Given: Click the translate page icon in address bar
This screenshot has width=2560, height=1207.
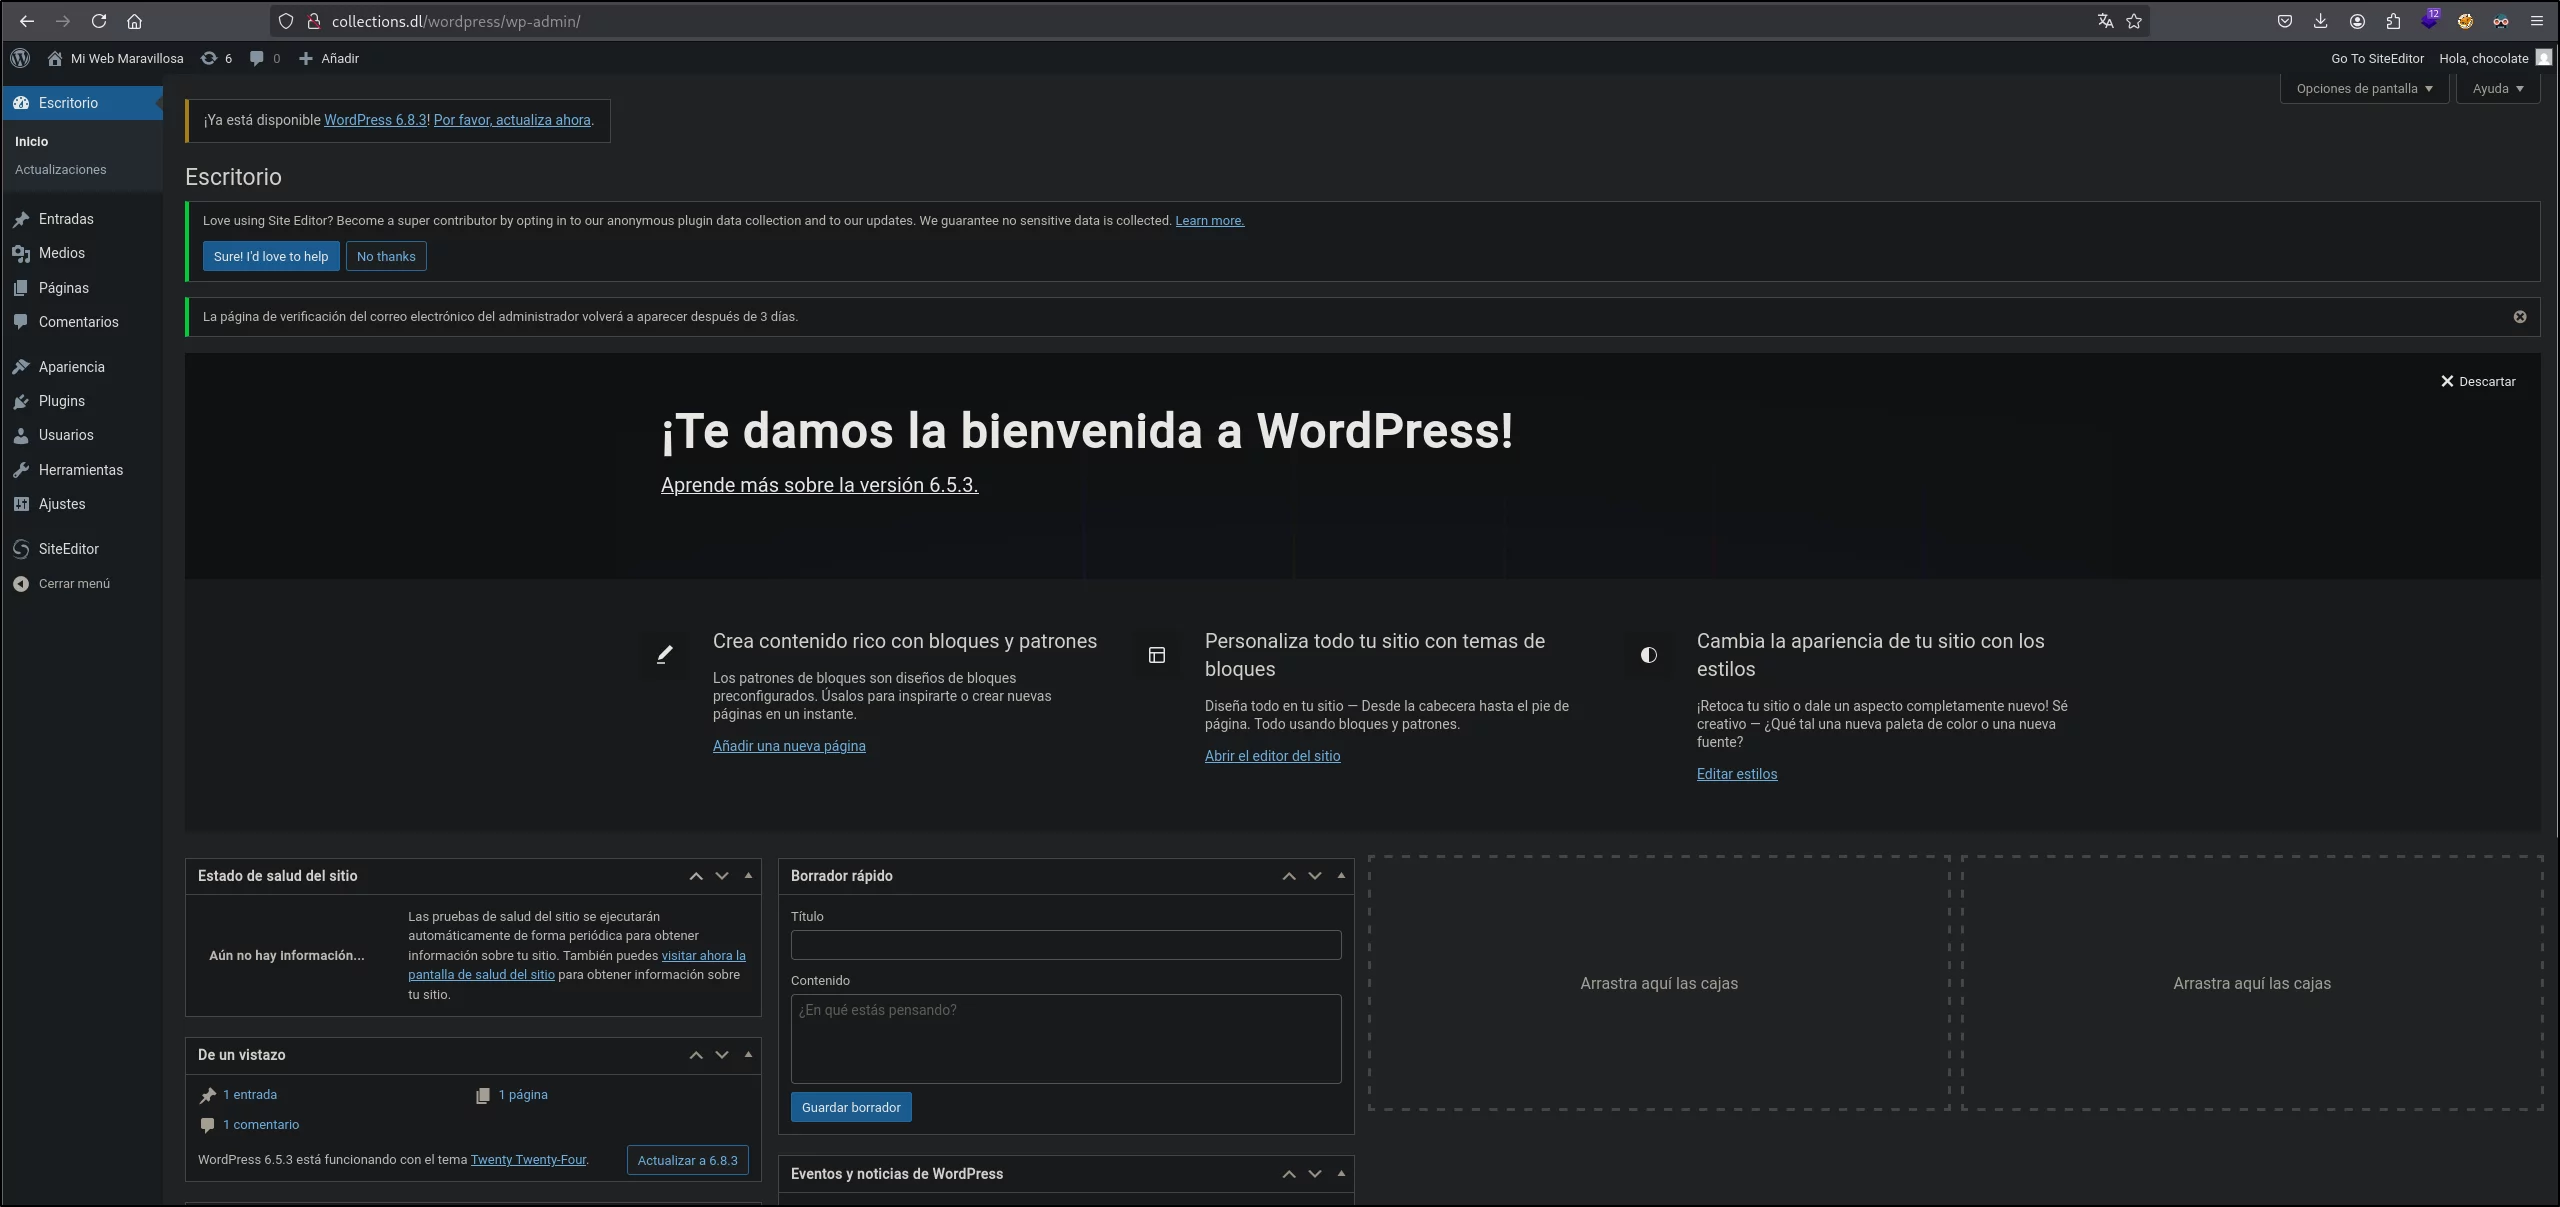Looking at the screenshot, I should click(2105, 21).
